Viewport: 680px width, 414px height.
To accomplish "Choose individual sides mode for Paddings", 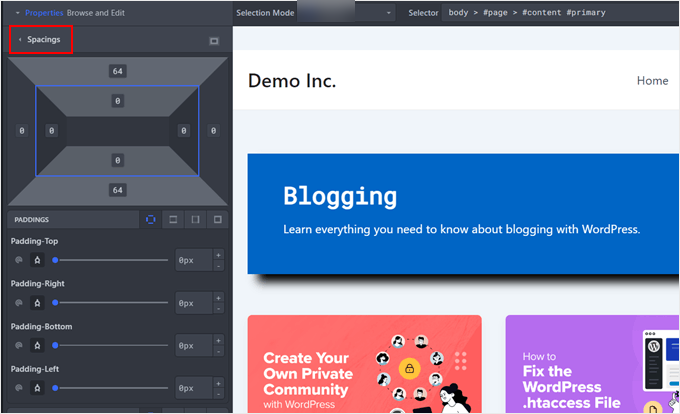I will tap(150, 220).
